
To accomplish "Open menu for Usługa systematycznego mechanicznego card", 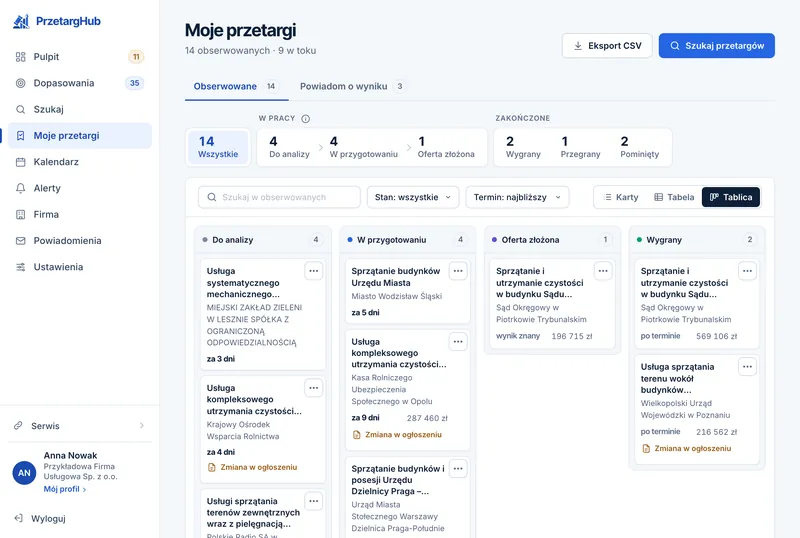I will (x=314, y=271).
